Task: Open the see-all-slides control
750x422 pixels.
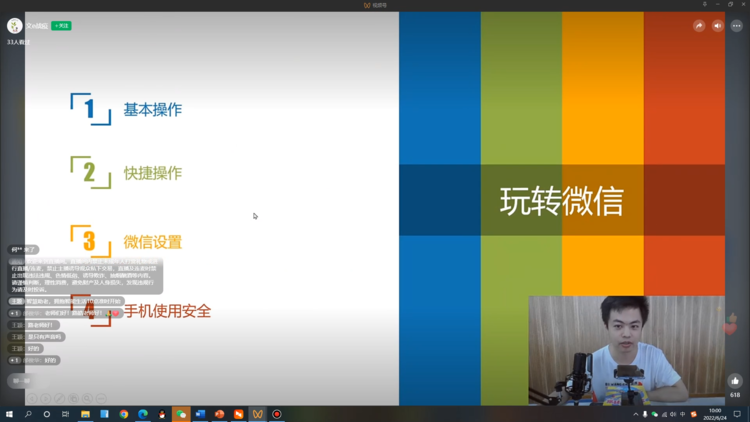Action: (x=74, y=398)
